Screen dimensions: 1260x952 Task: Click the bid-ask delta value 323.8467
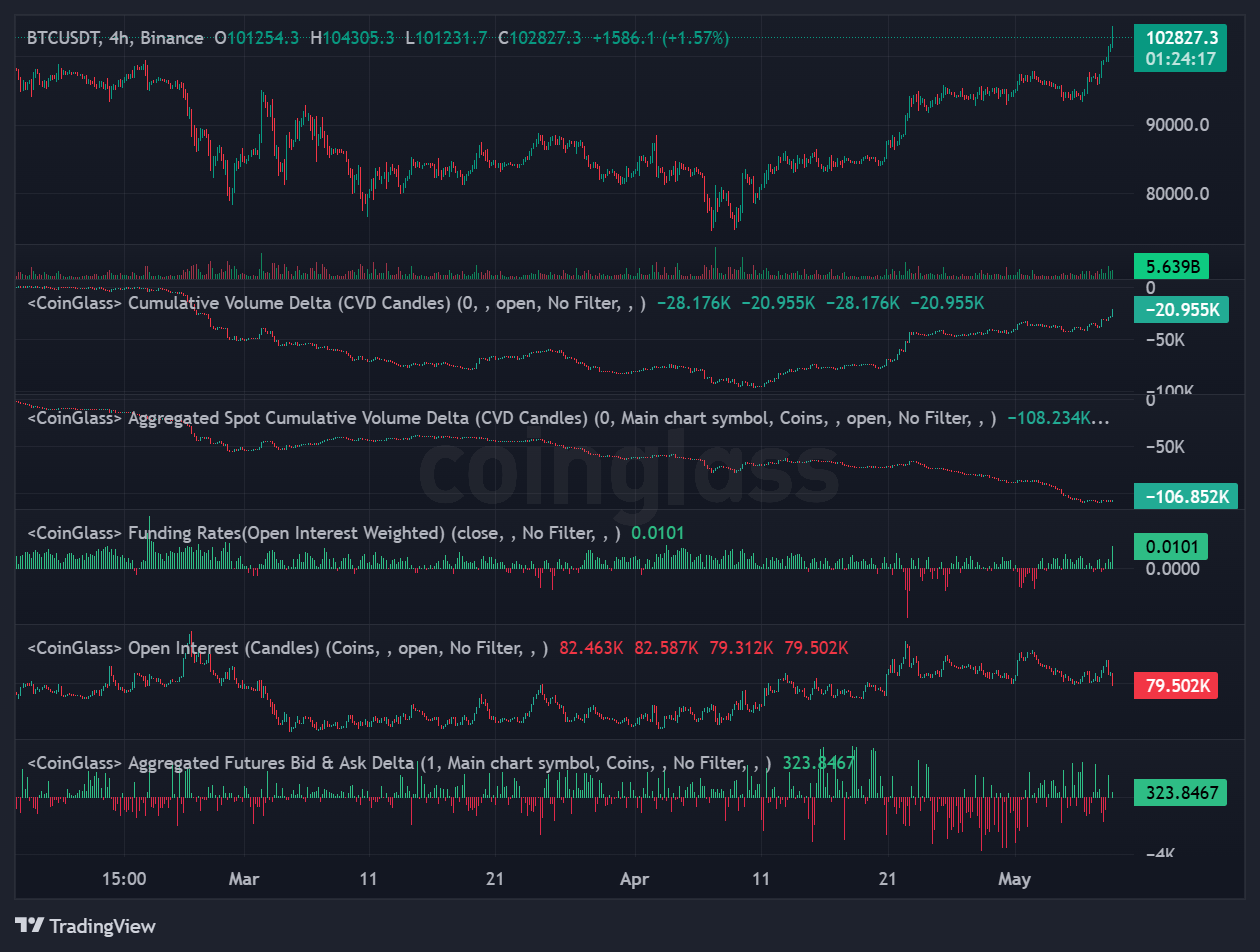click(1179, 792)
